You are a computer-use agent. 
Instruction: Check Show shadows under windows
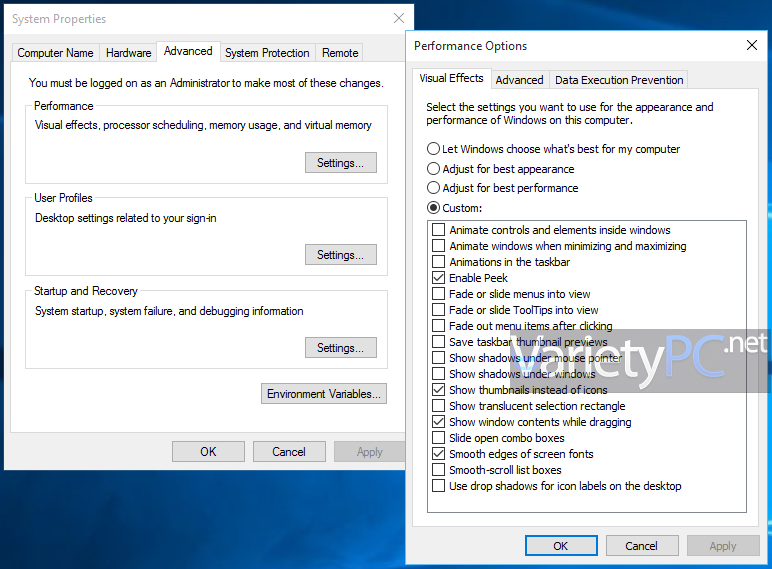coord(438,374)
